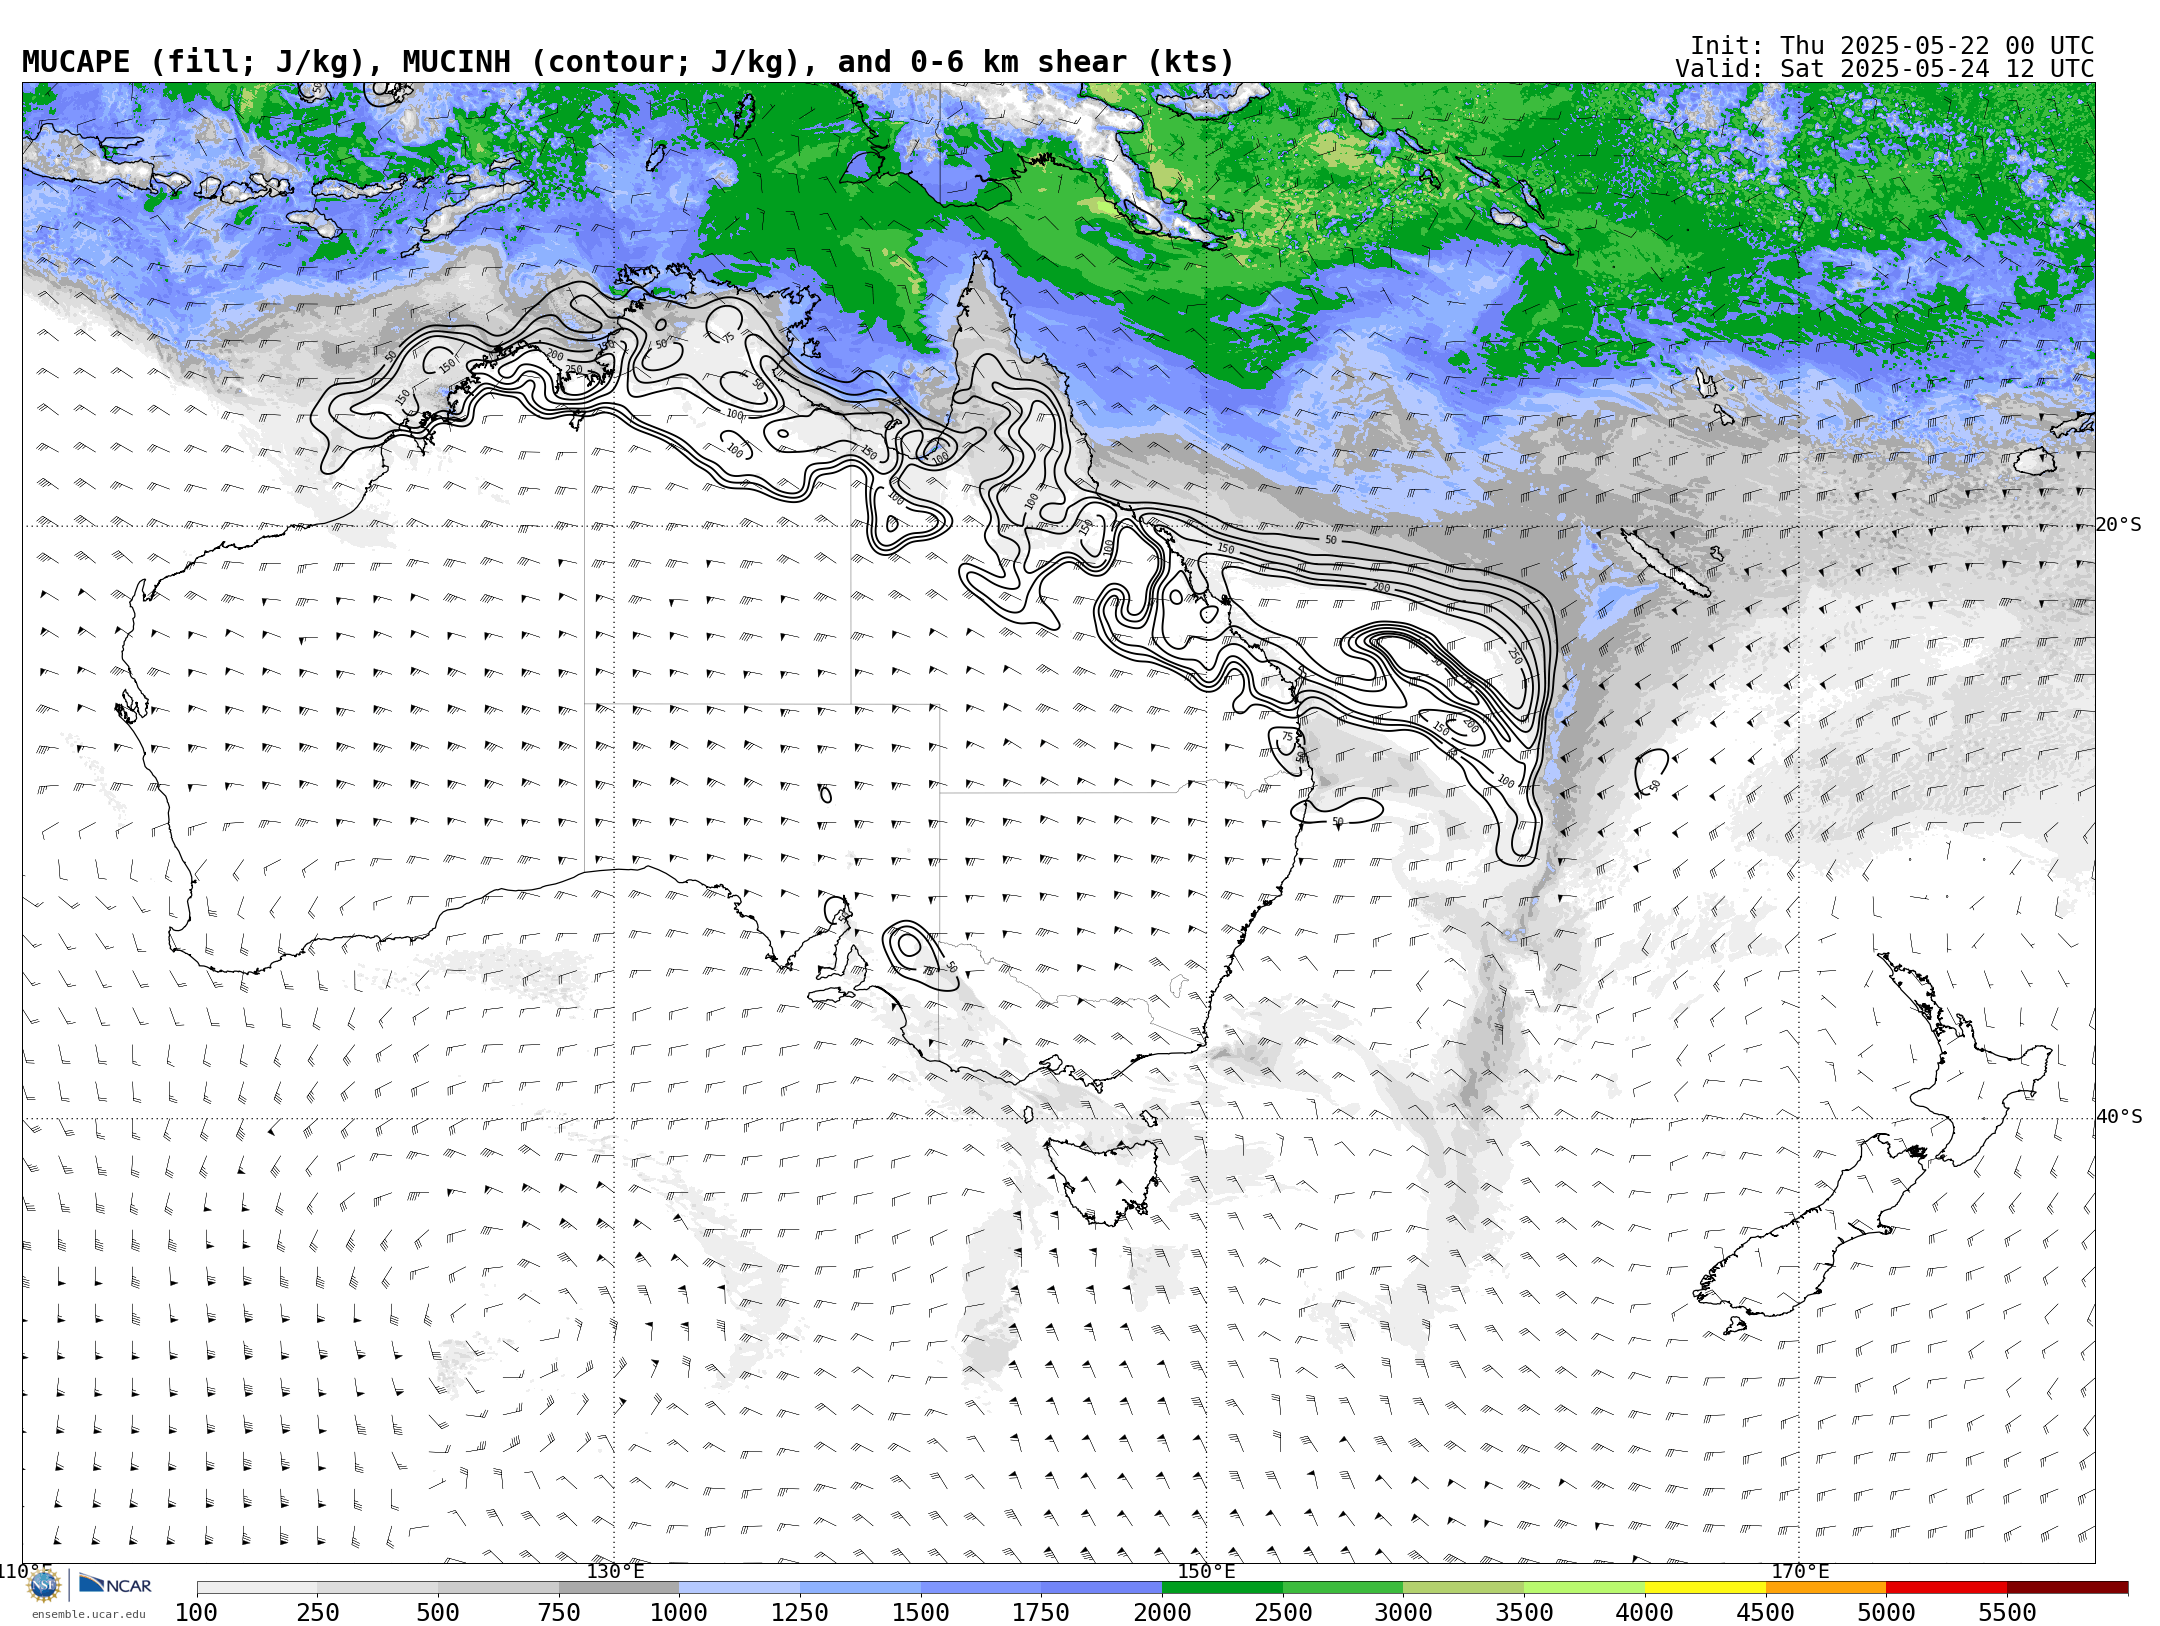This screenshot has height=1626, width=2160.
Task: Click the colorbar label 2500
Action: click(x=1283, y=1612)
